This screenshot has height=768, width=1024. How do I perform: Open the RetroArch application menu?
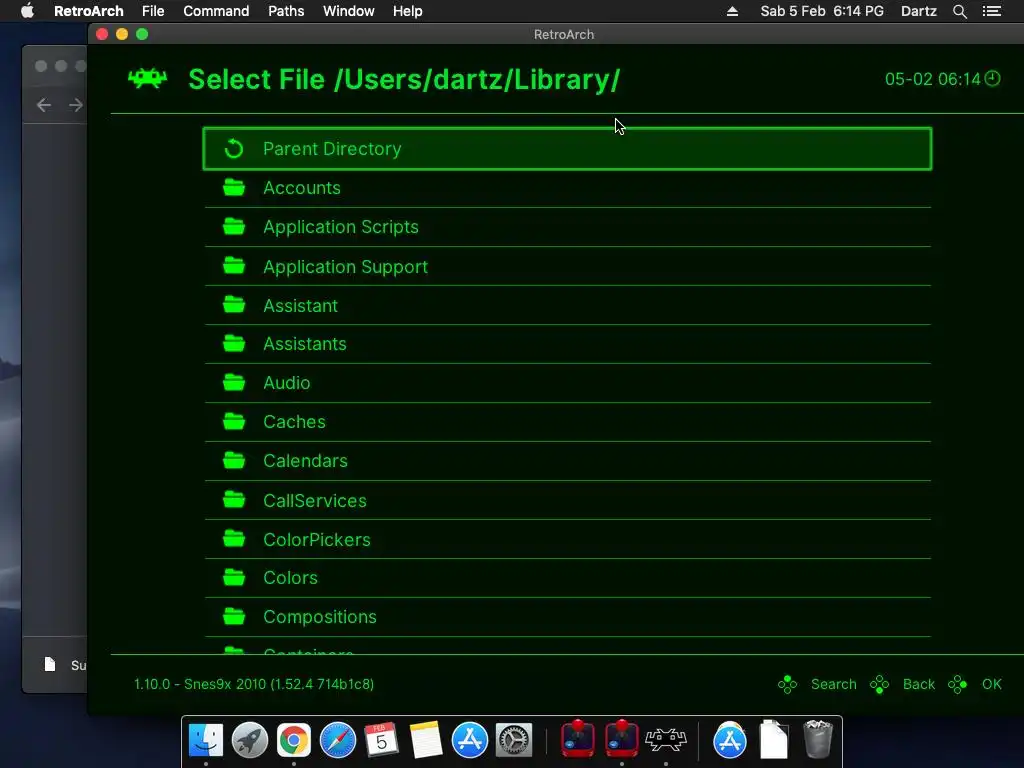point(89,11)
